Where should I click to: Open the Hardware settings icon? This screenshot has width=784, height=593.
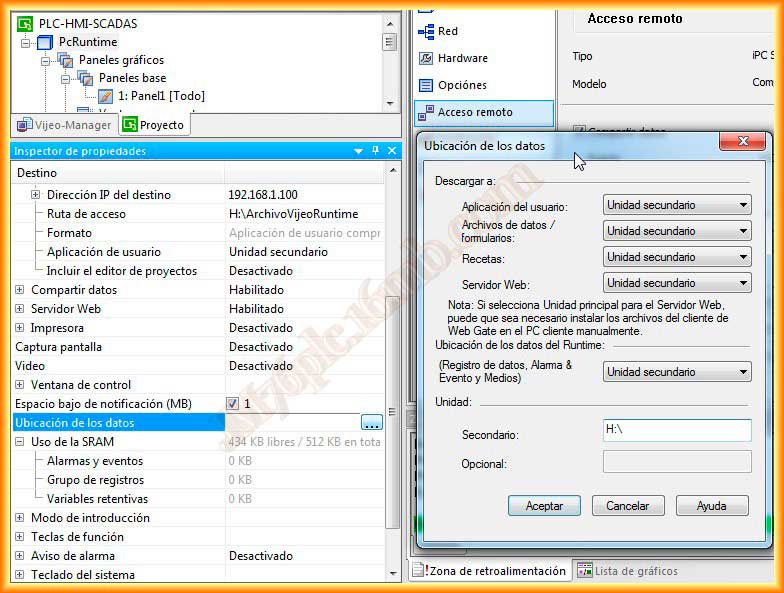point(426,58)
